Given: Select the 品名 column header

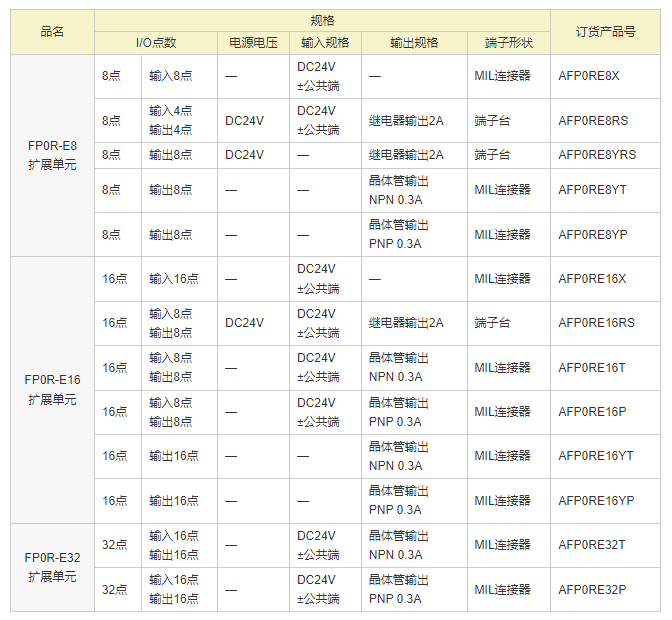Looking at the screenshot, I should pos(52,32).
